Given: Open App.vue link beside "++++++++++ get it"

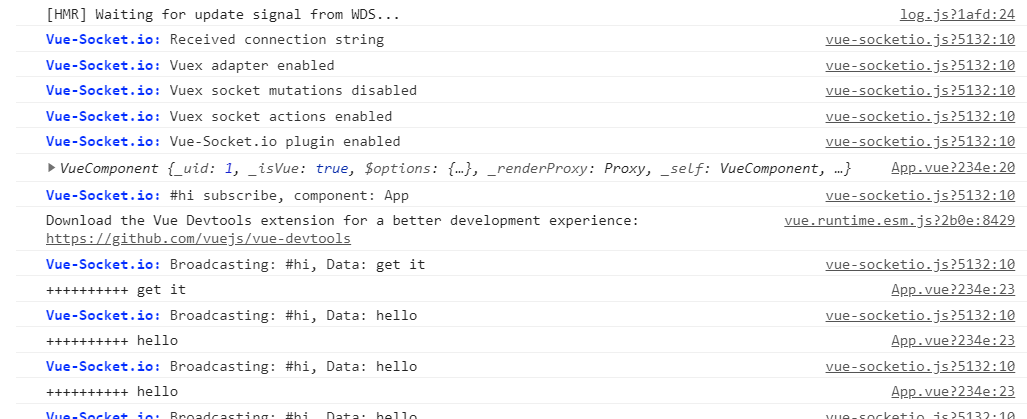Looking at the screenshot, I should tap(953, 290).
